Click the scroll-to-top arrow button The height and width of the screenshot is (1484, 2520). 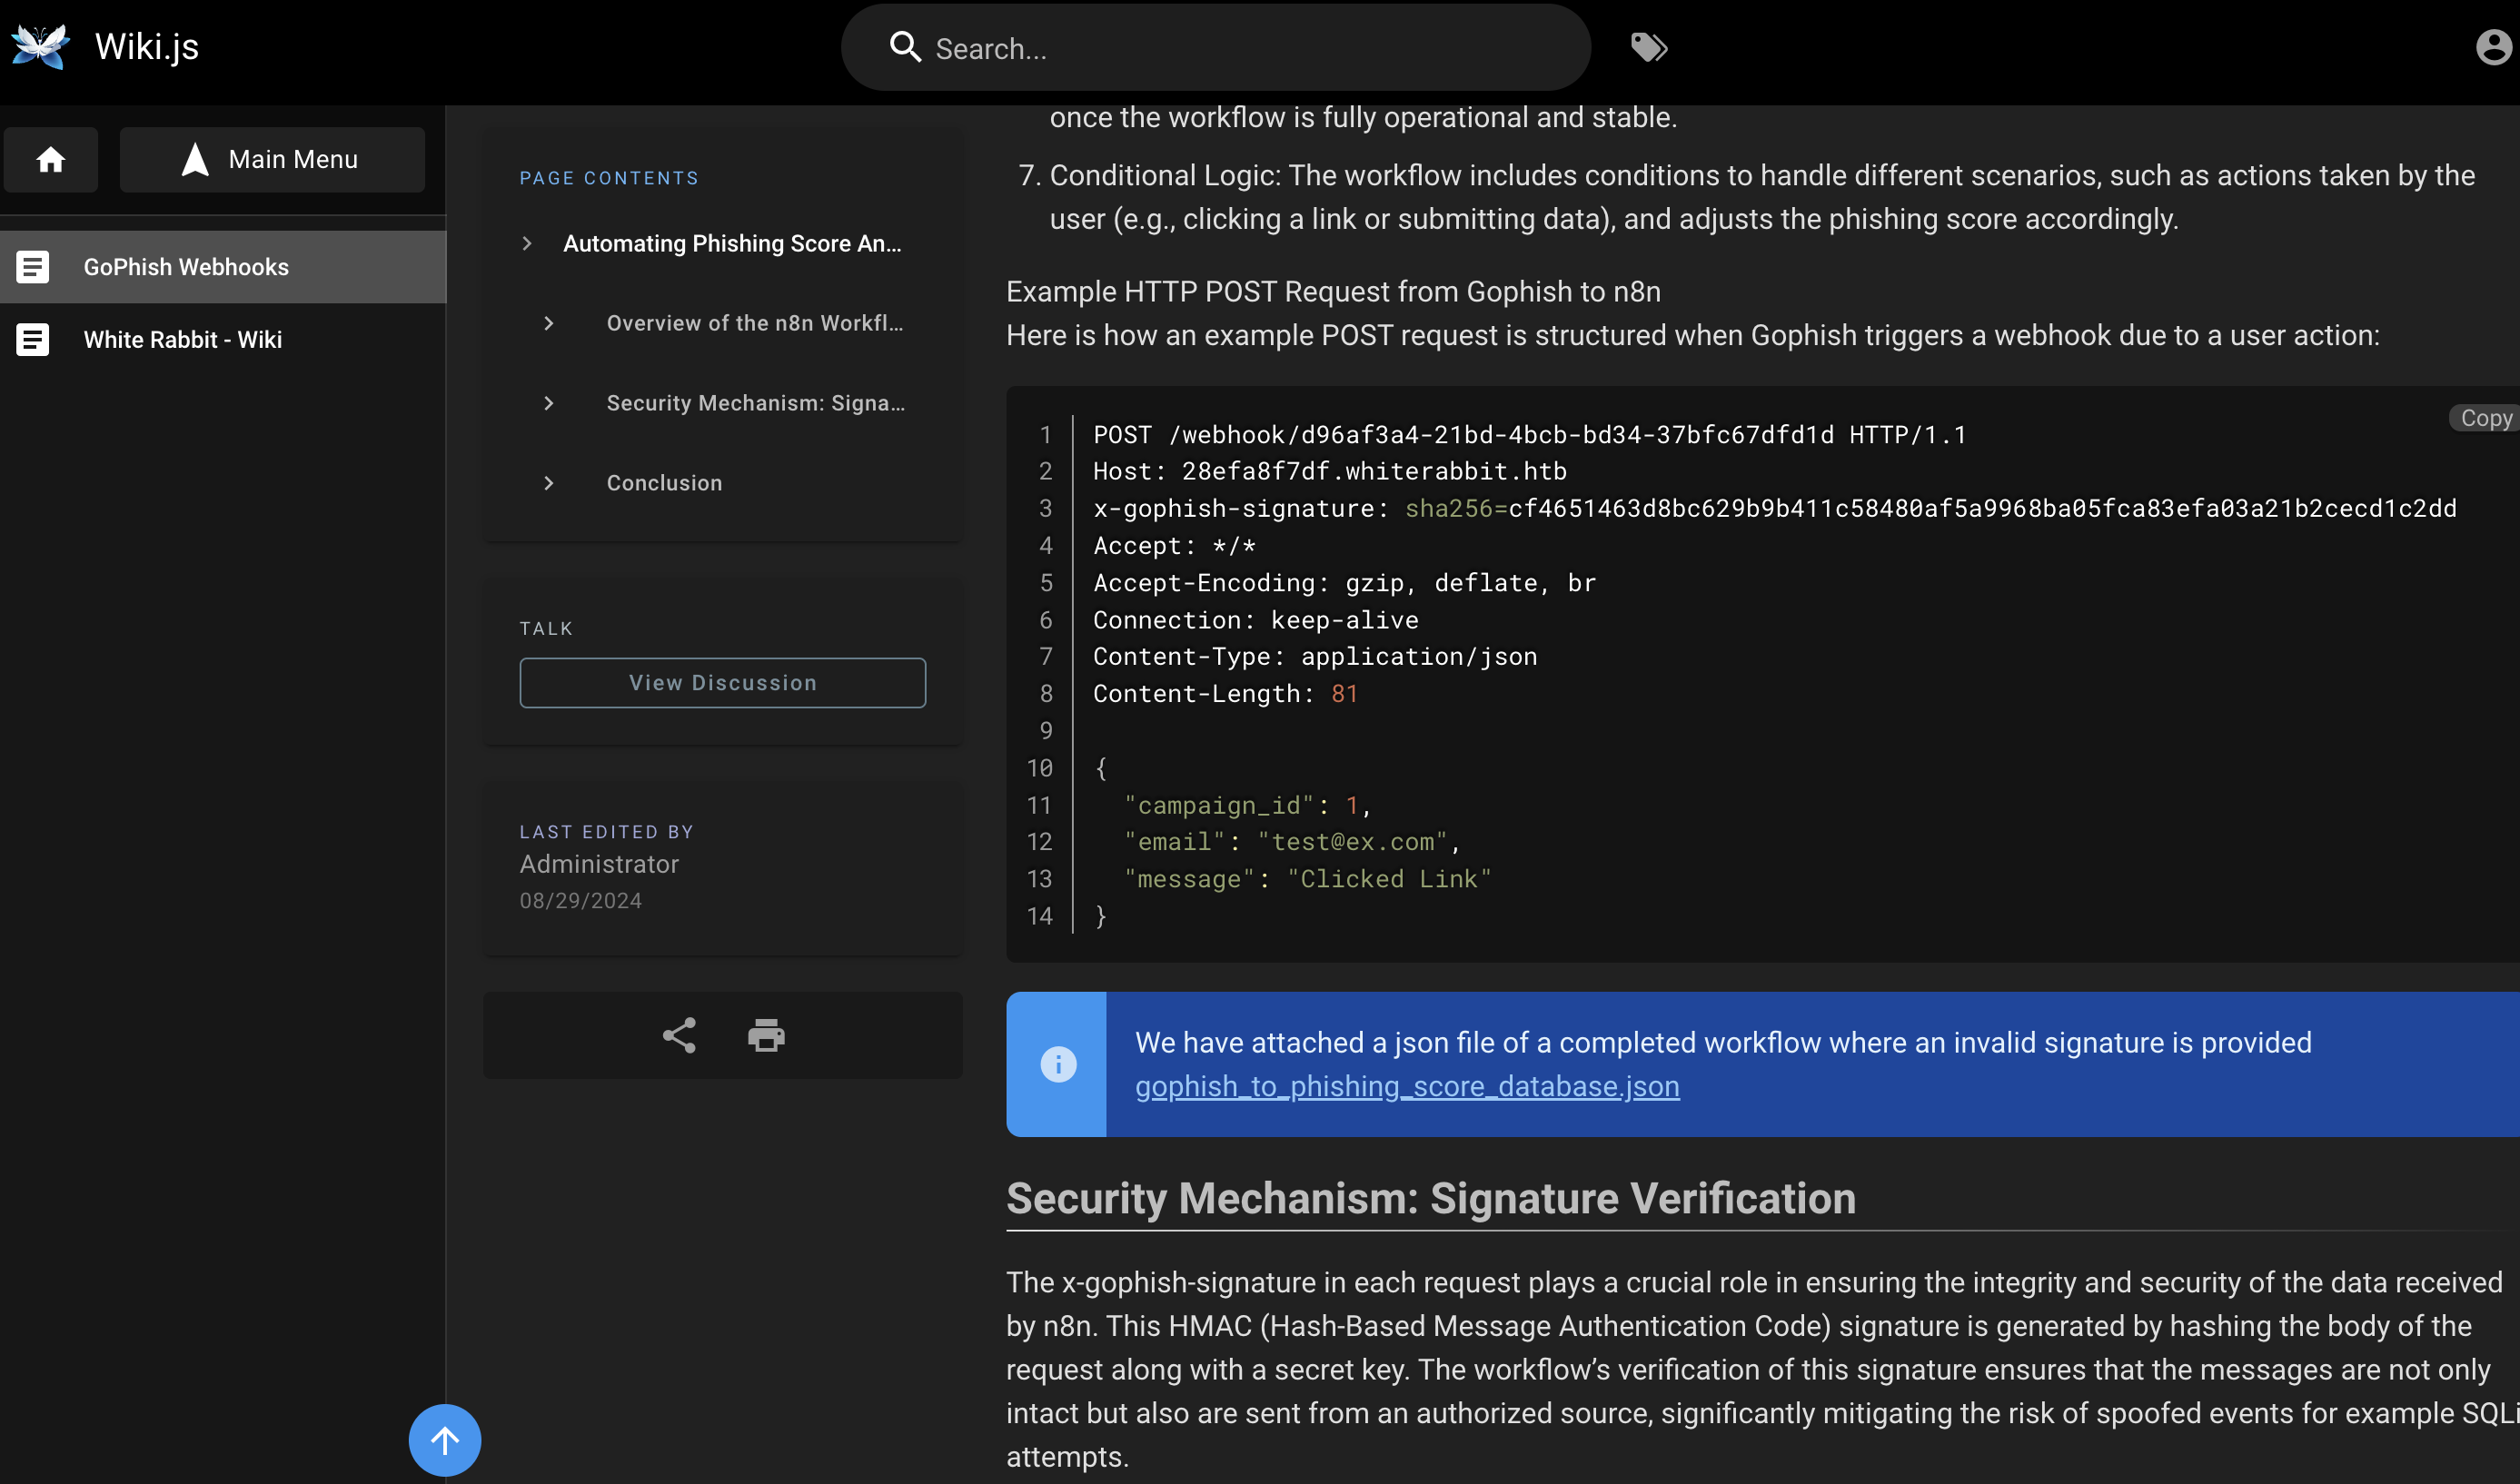(x=444, y=1440)
